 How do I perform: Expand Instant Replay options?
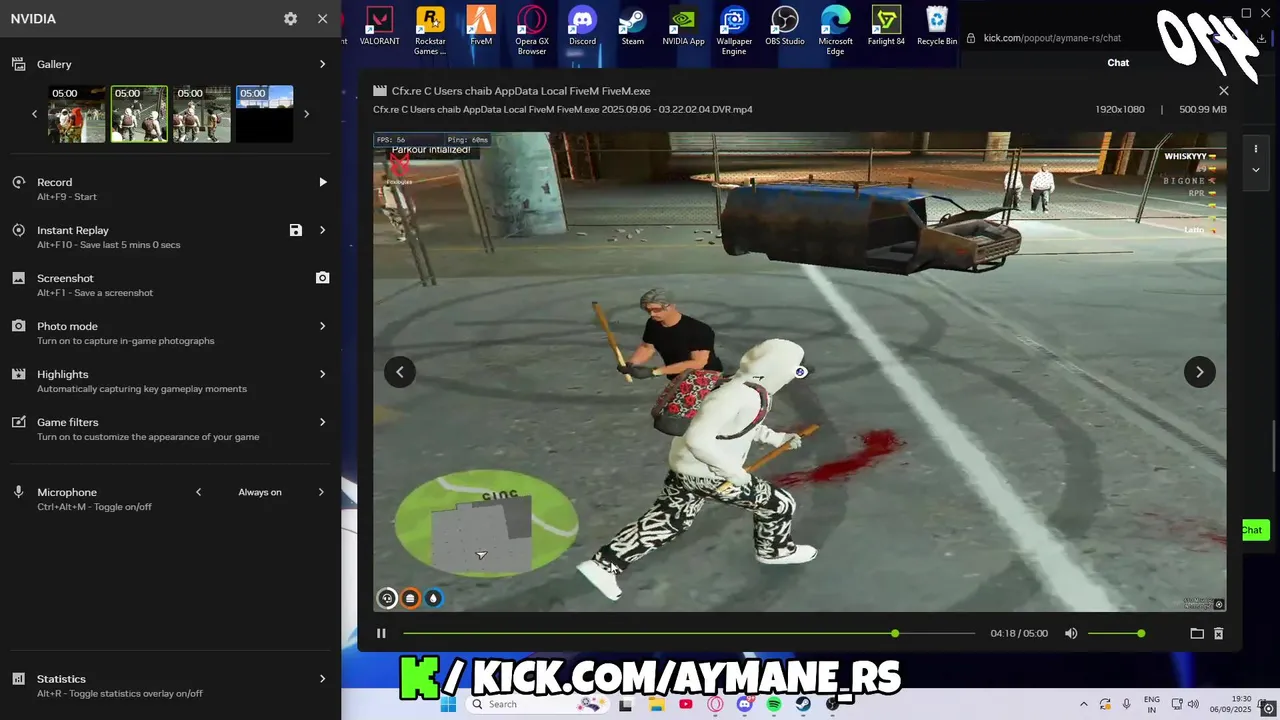[x=322, y=230]
